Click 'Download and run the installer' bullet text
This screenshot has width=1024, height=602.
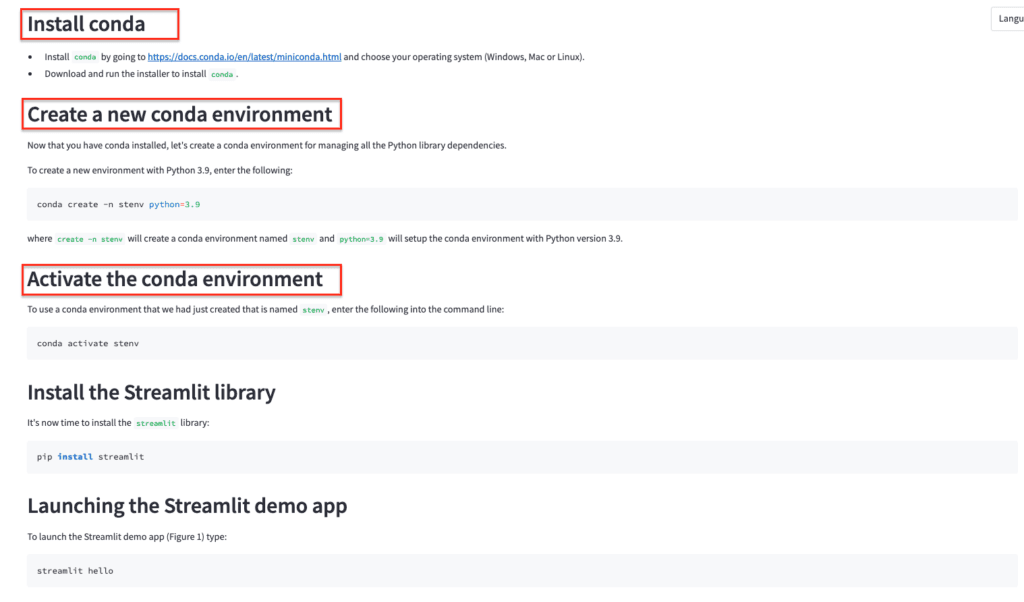pos(125,74)
